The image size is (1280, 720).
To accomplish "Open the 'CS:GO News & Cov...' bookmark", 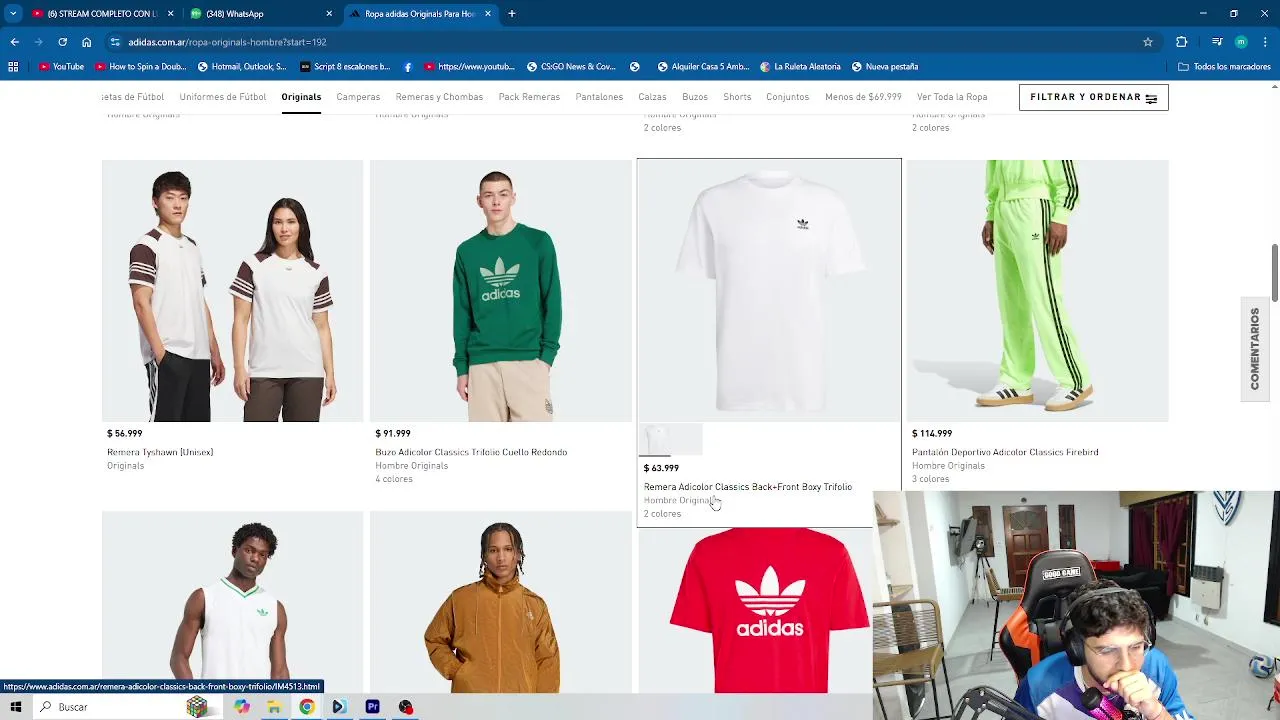I will (x=571, y=67).
